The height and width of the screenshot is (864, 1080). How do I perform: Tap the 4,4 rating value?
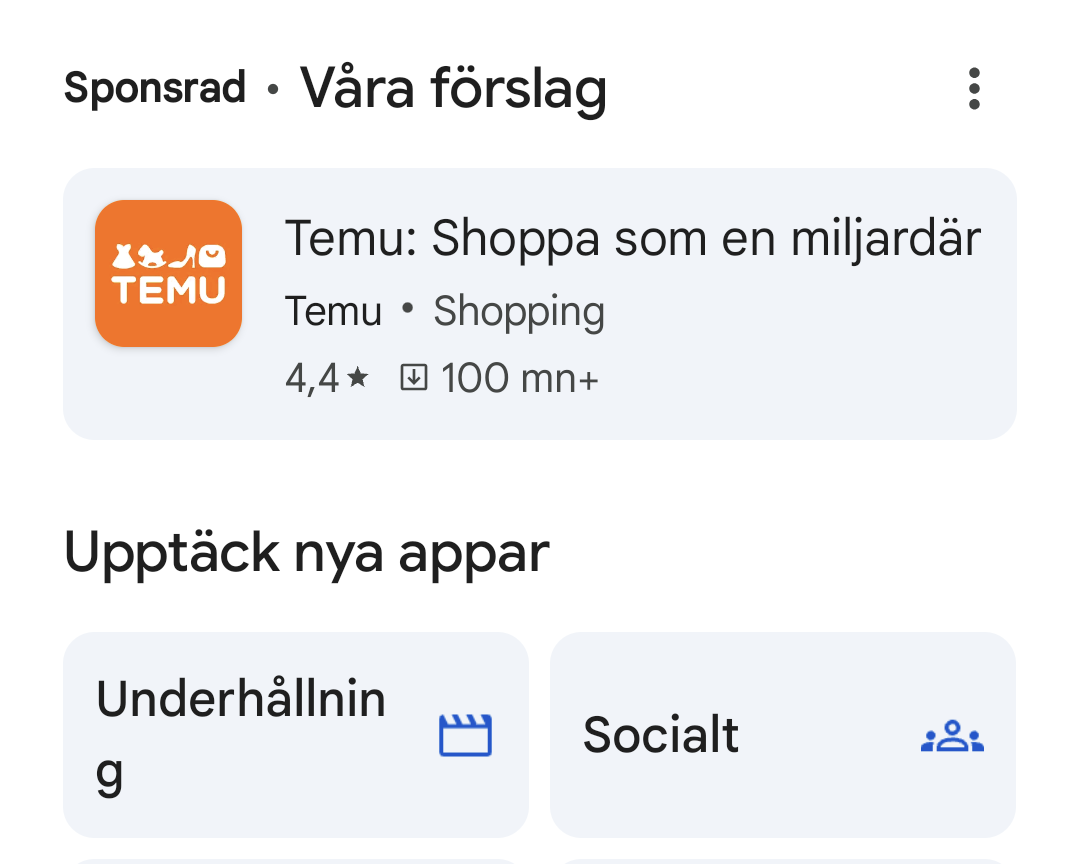312,377
